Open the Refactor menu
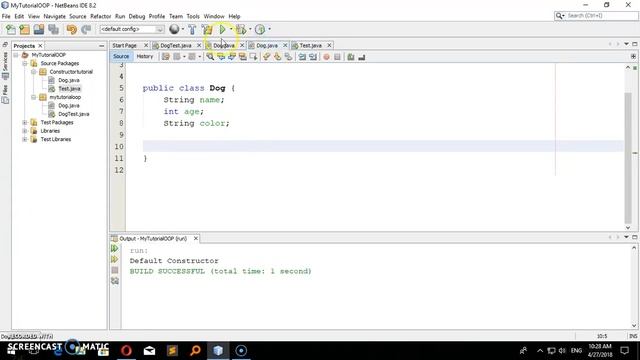 click(100, 16)
